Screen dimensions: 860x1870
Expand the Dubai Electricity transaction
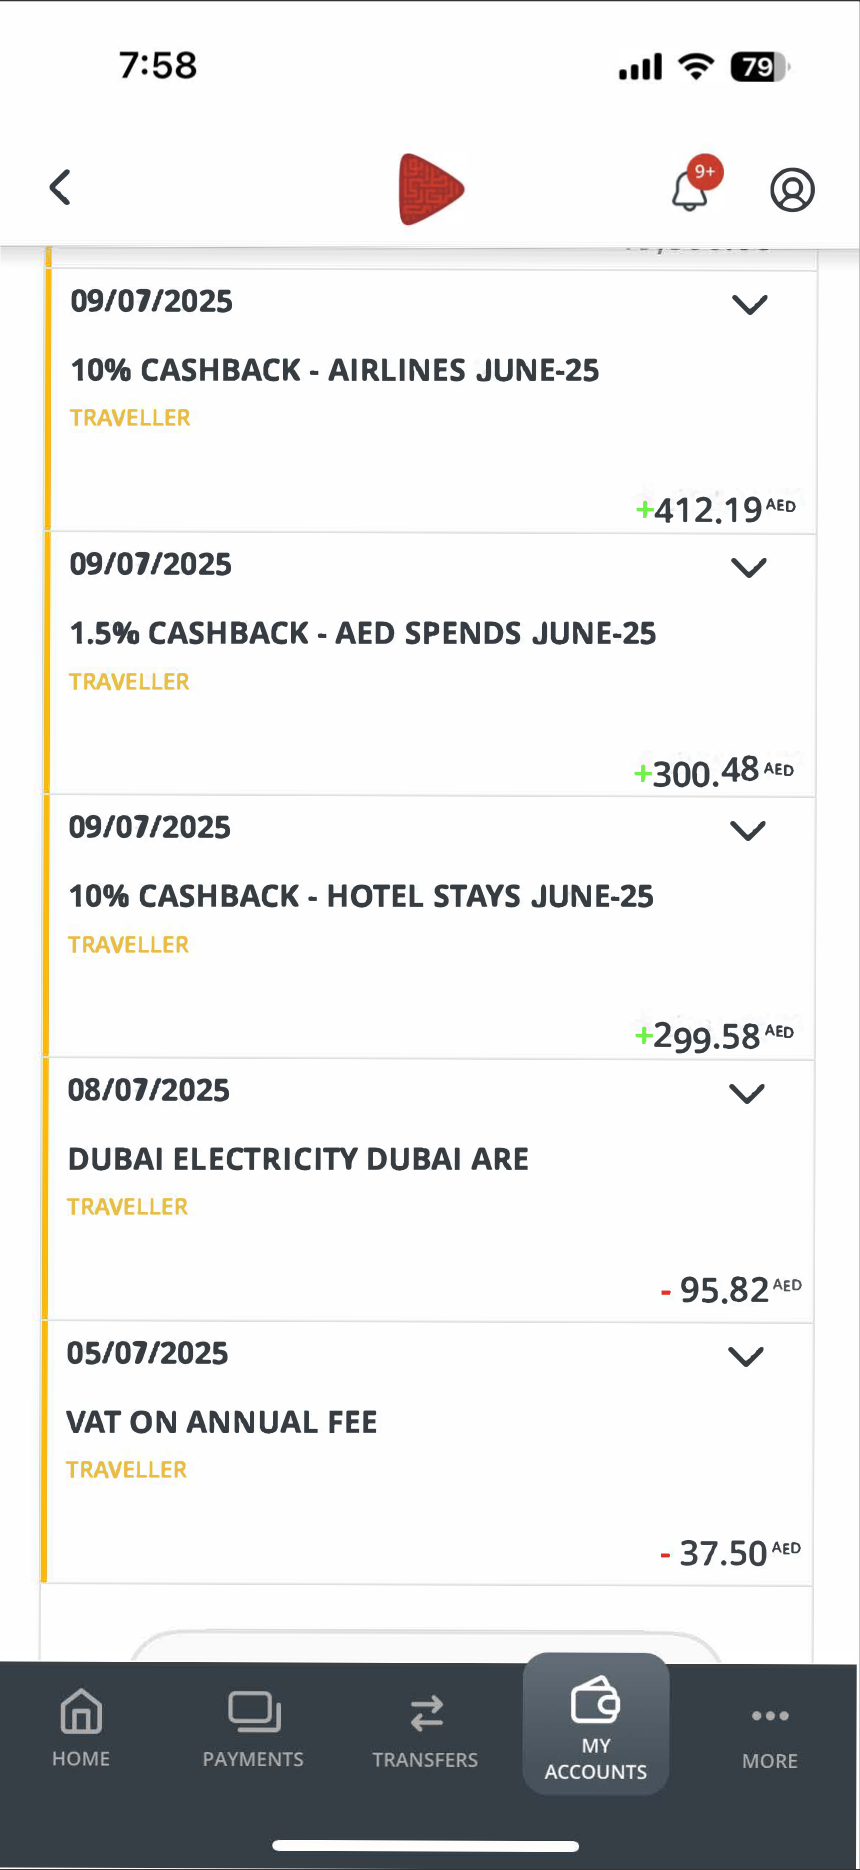(x=747, y=1094)
